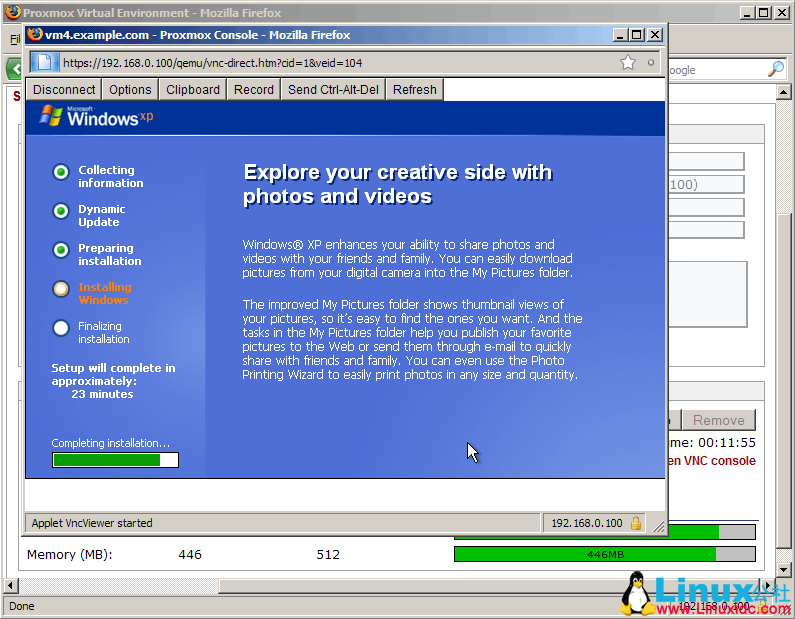Screen dimensions: 795x619
Task: Select the Installing Windows step indicator
Action: tap(61, 289)
